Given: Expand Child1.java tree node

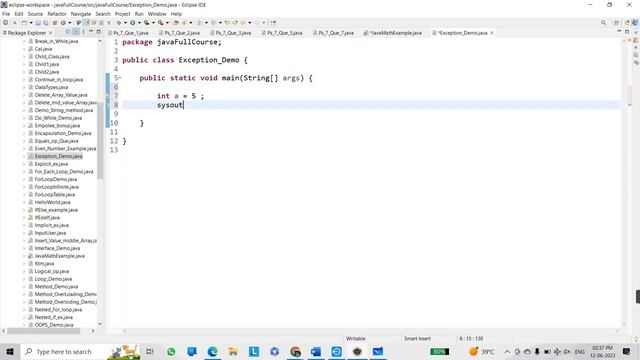Looking at the screenshot, I should pos(24,64).
